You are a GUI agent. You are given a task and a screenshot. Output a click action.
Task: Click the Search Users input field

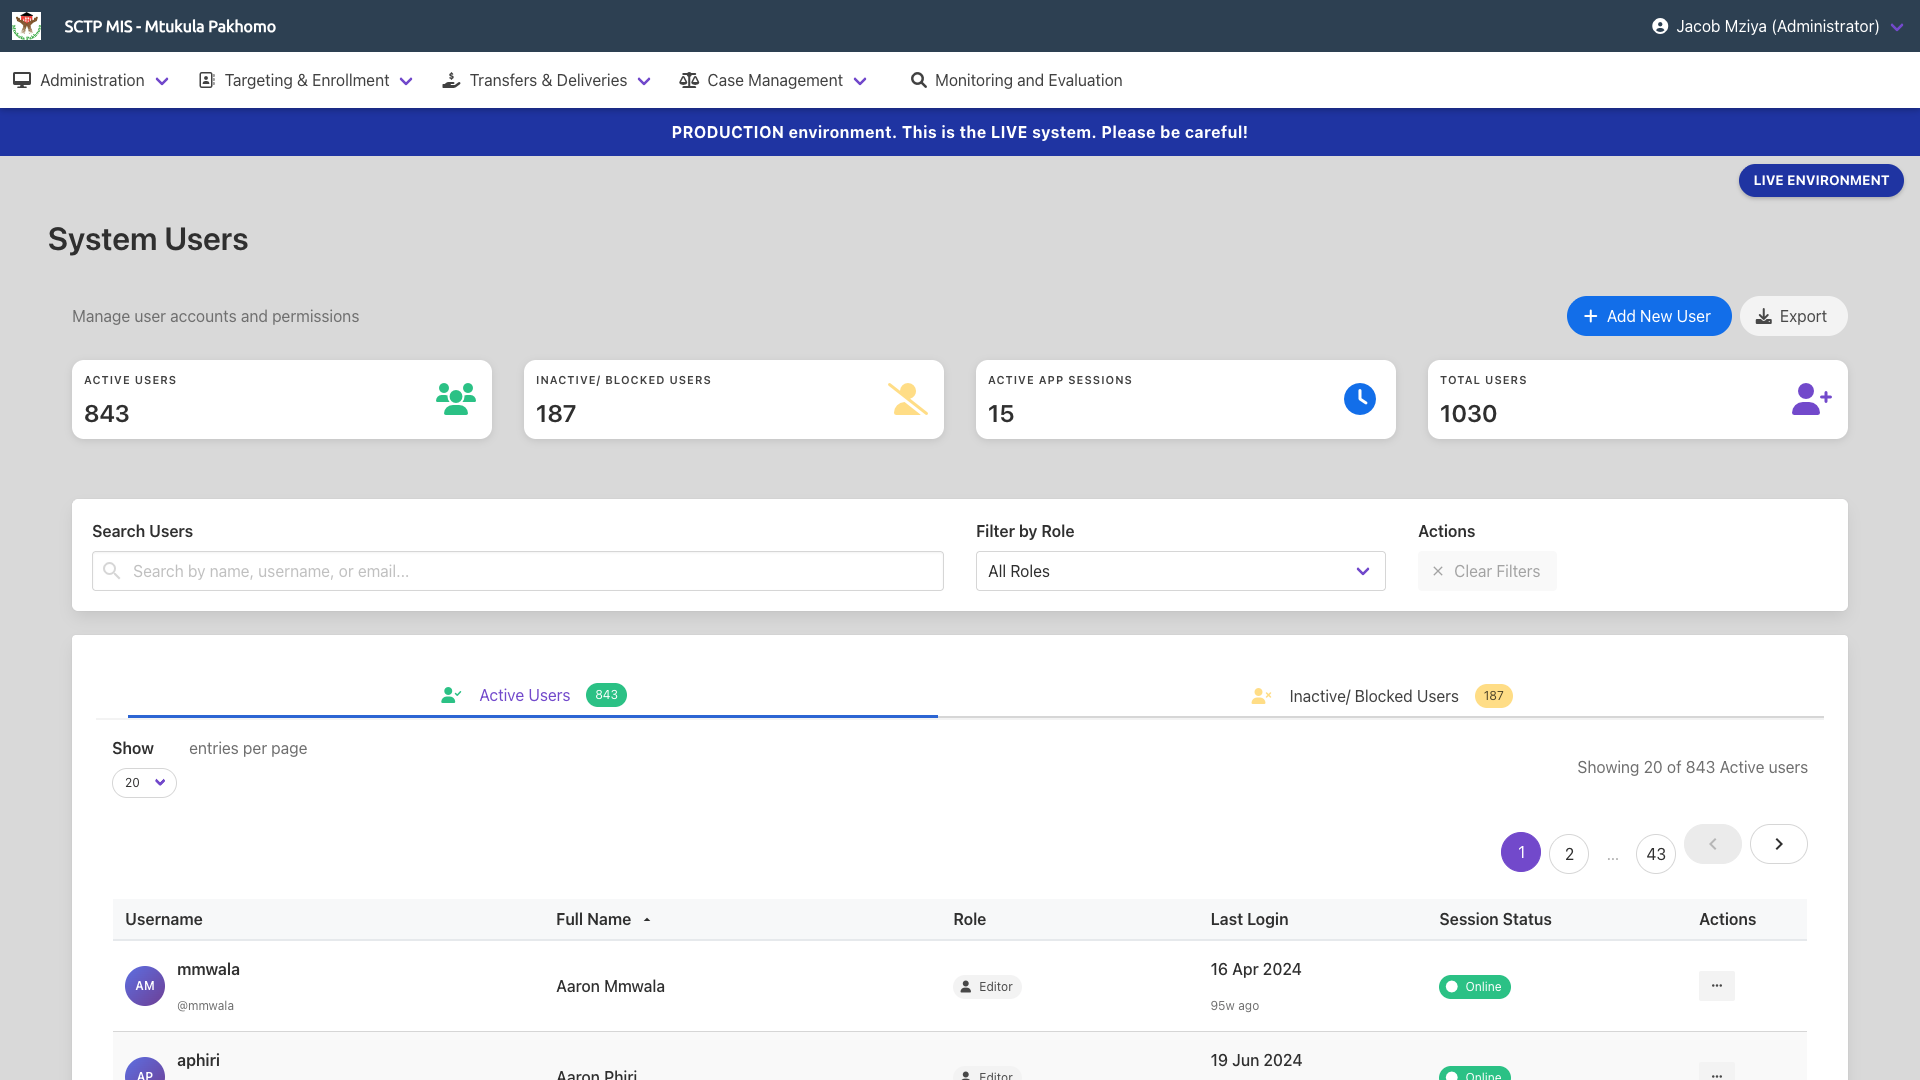click(x=518, y=571)
